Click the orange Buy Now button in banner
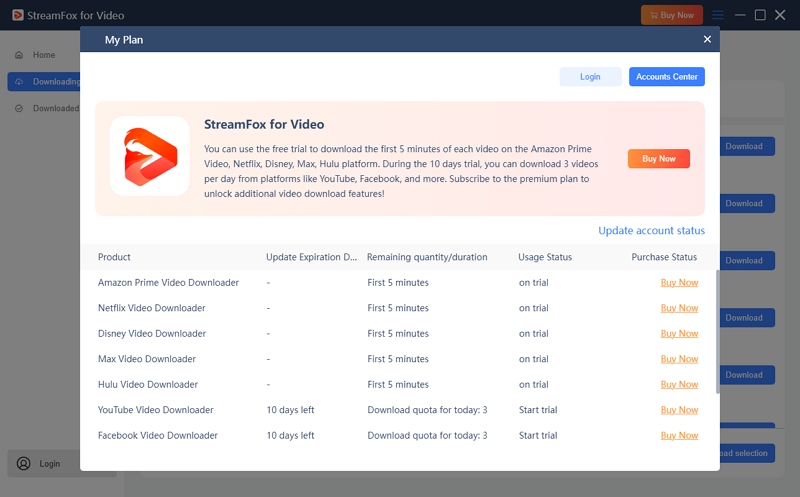Viewport: 800px width, 497px height. pyautogui.click(x=659, y=159)
